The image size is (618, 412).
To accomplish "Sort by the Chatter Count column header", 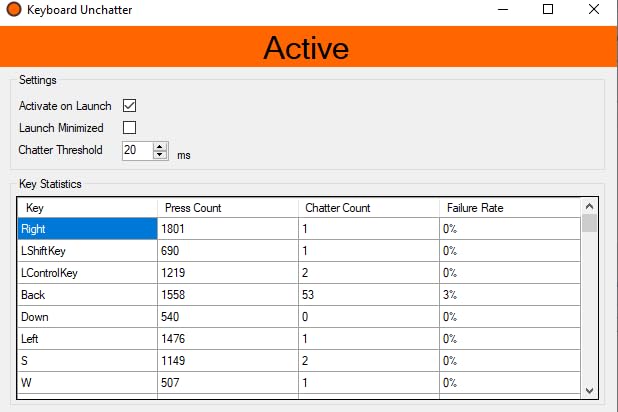I will point(369,207).
